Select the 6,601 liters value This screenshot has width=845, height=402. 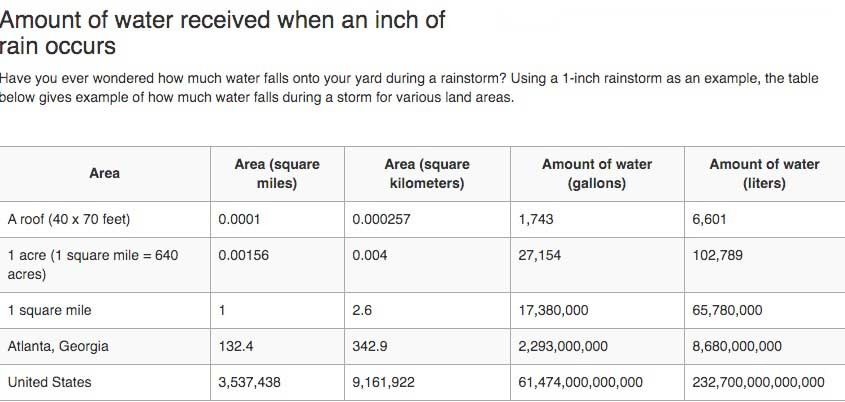coord(709,219)
